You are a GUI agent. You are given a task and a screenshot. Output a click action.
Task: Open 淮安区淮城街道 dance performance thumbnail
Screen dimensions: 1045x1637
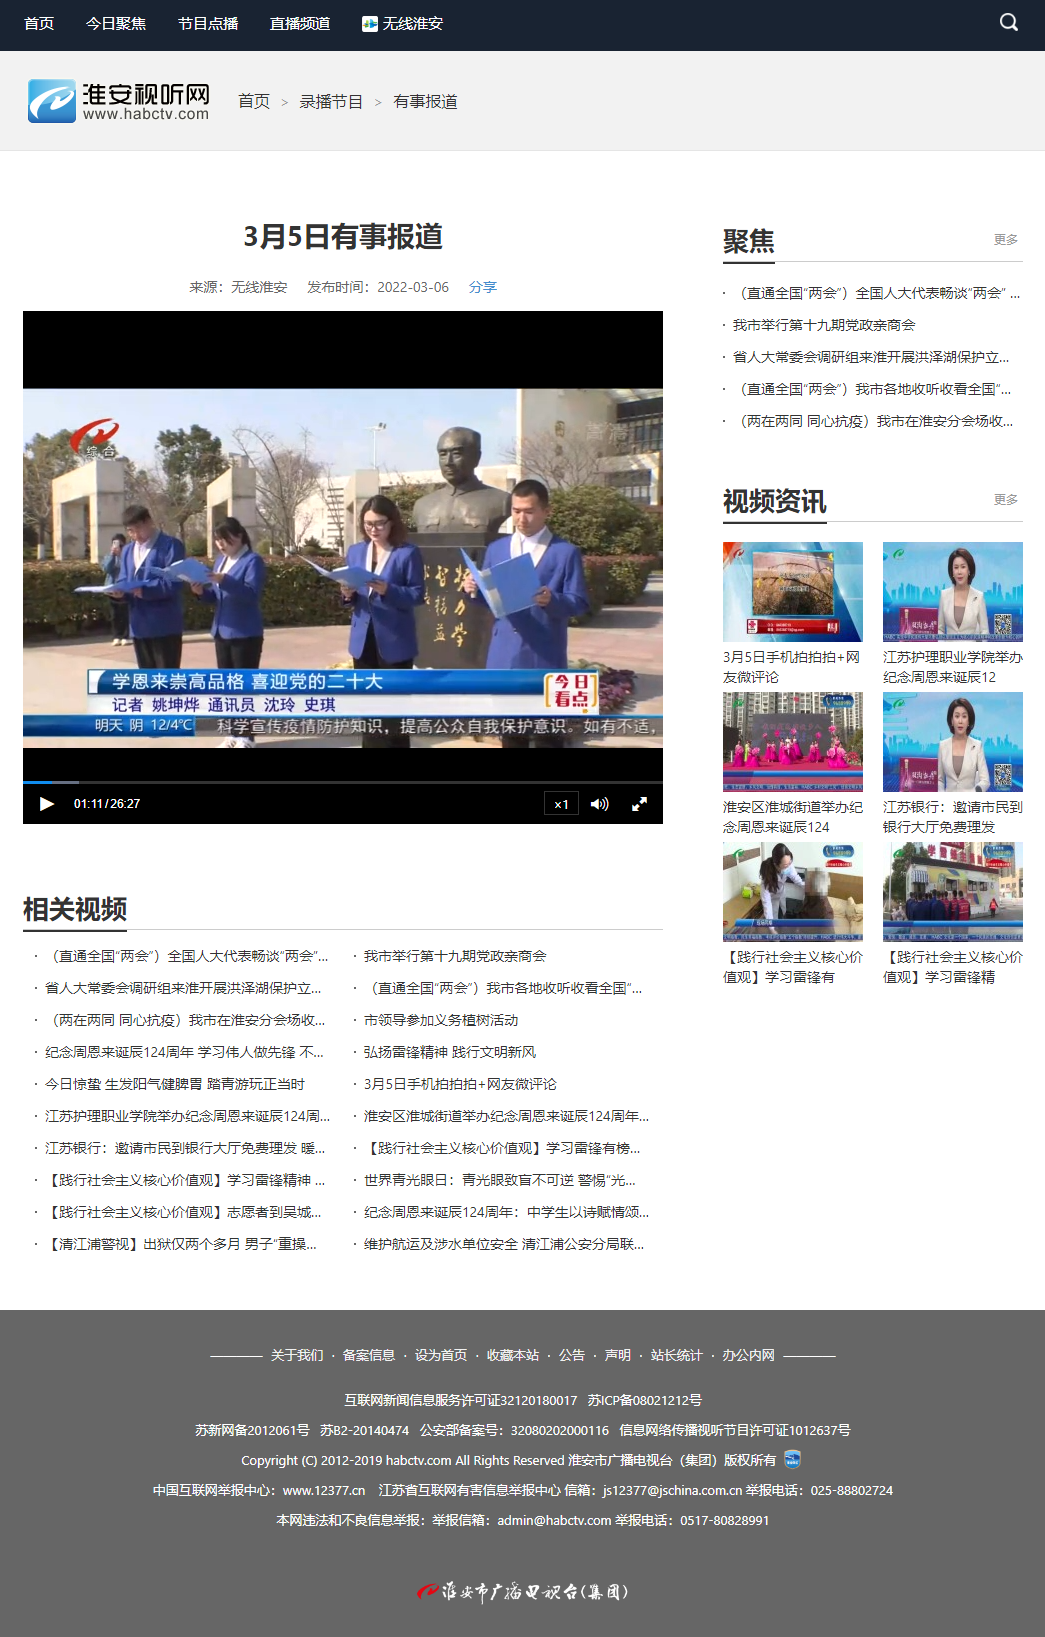click(792, 742)
